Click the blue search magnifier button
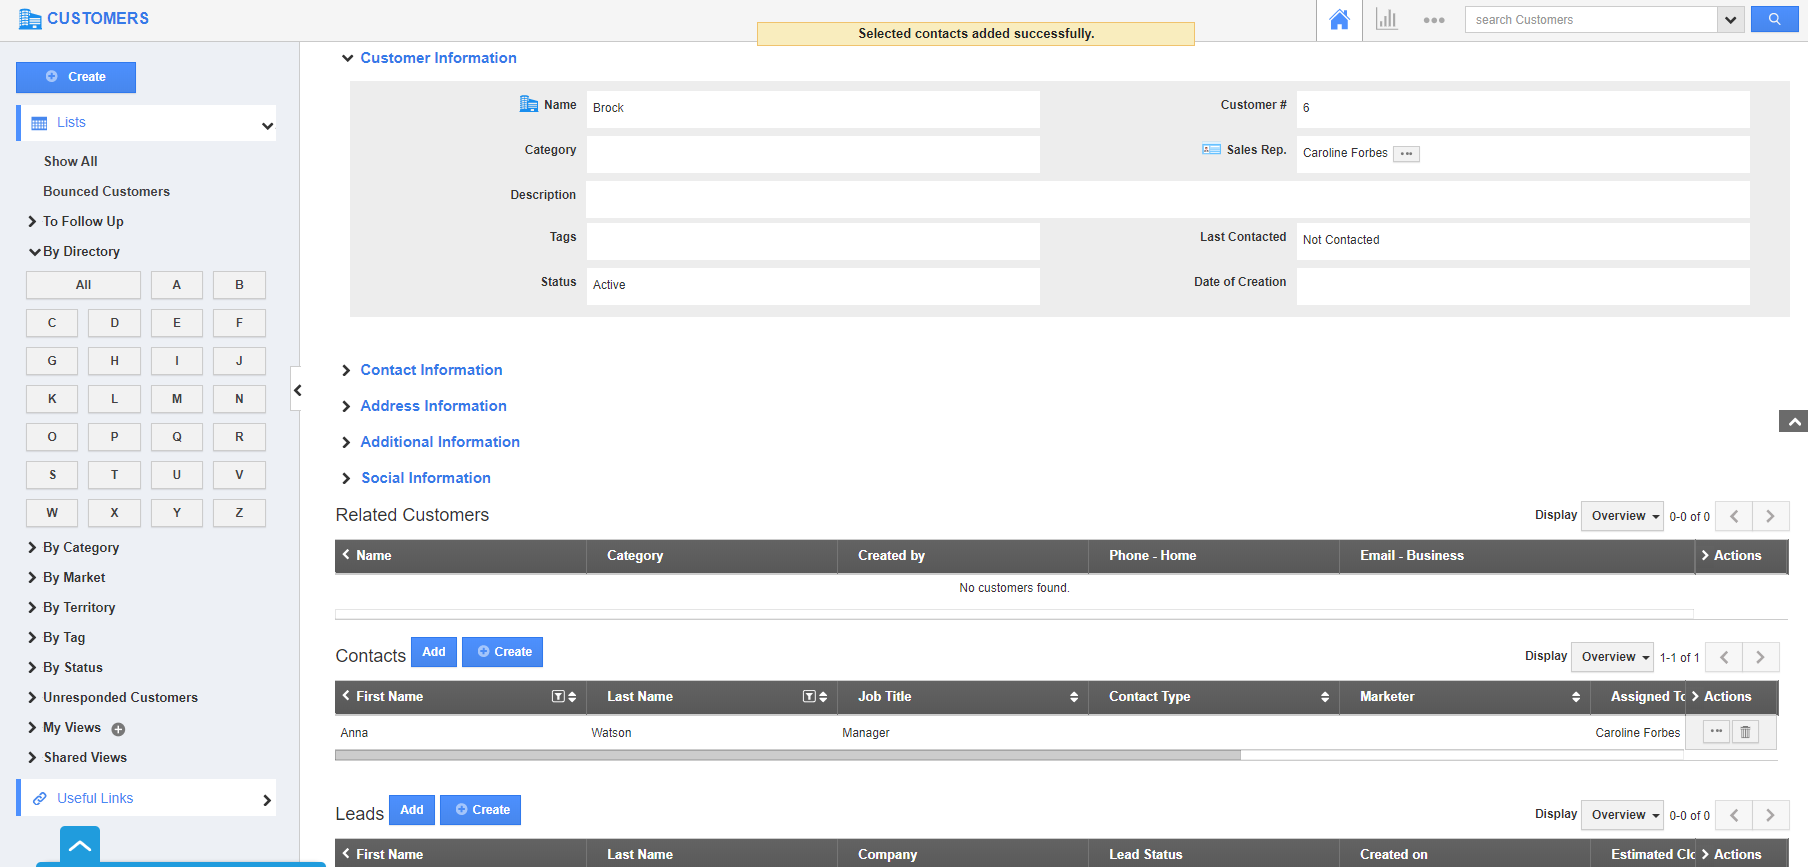Viewport: 1808px width, 867px height. tap(1774, 19)
